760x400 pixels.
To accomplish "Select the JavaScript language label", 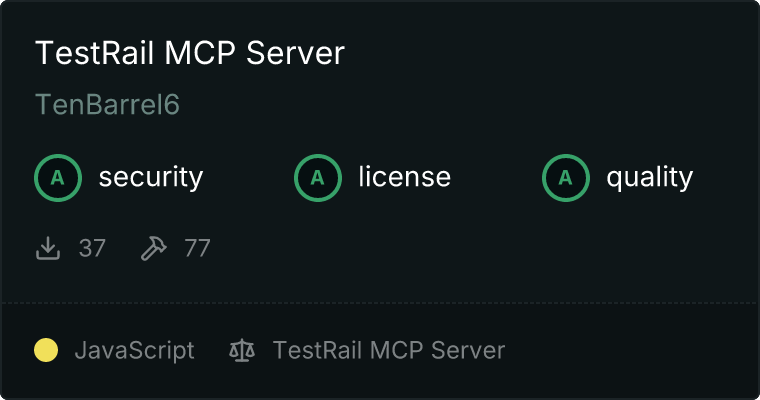I will (x=135, y=351).
